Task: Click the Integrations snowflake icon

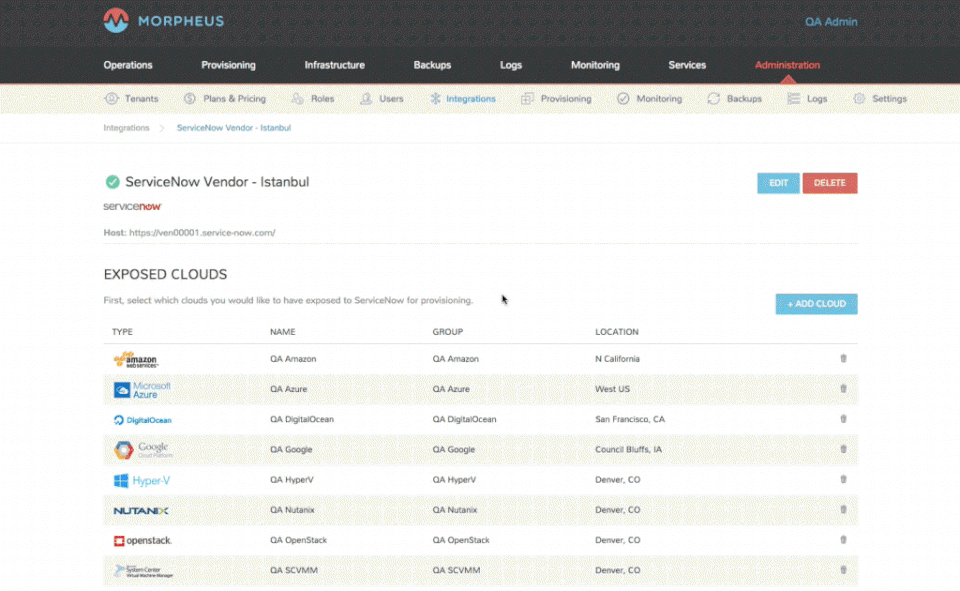Action: tap(435, 98)
